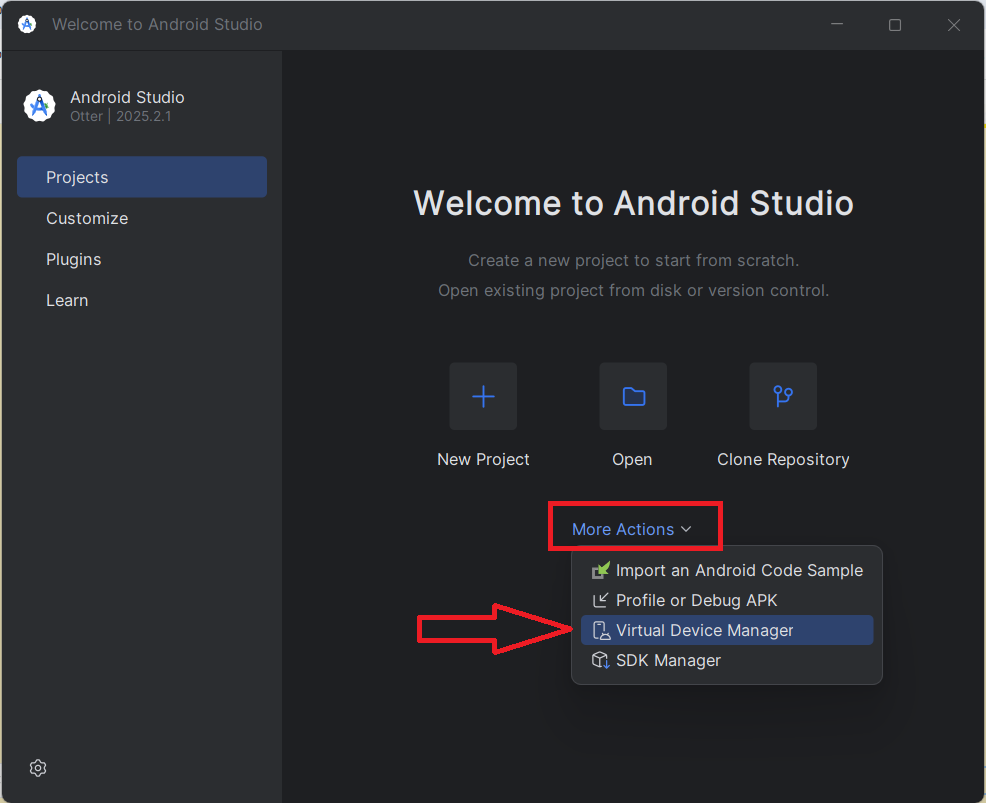Select Import an Android Code Sample
Viewport: 986px width, 803px height.
(739, 570)
